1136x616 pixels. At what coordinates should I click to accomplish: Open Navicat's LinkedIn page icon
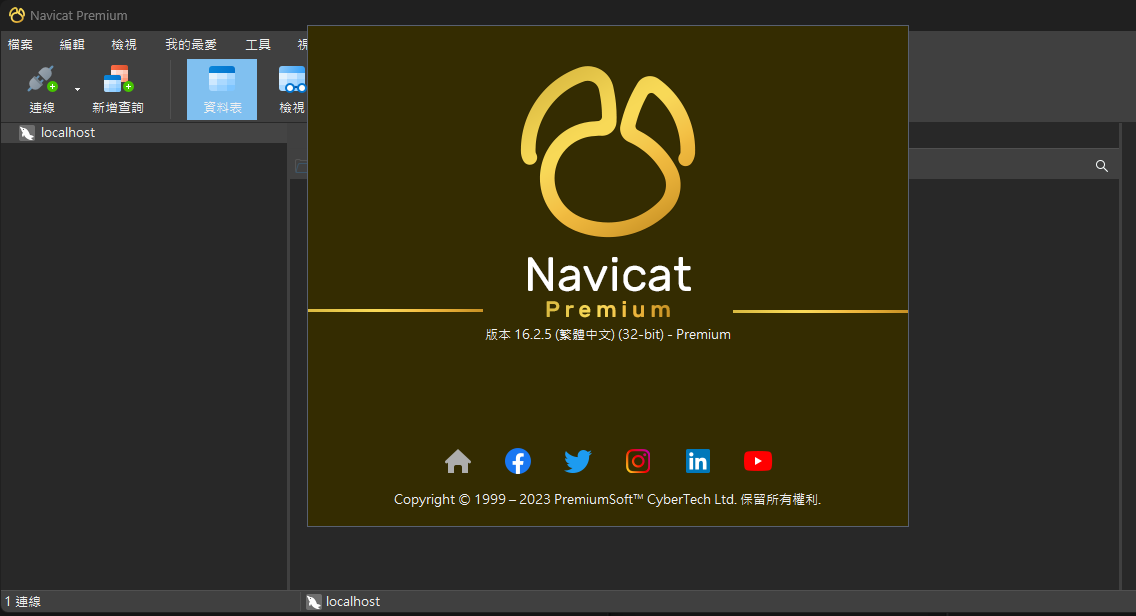tap(698, 461)
